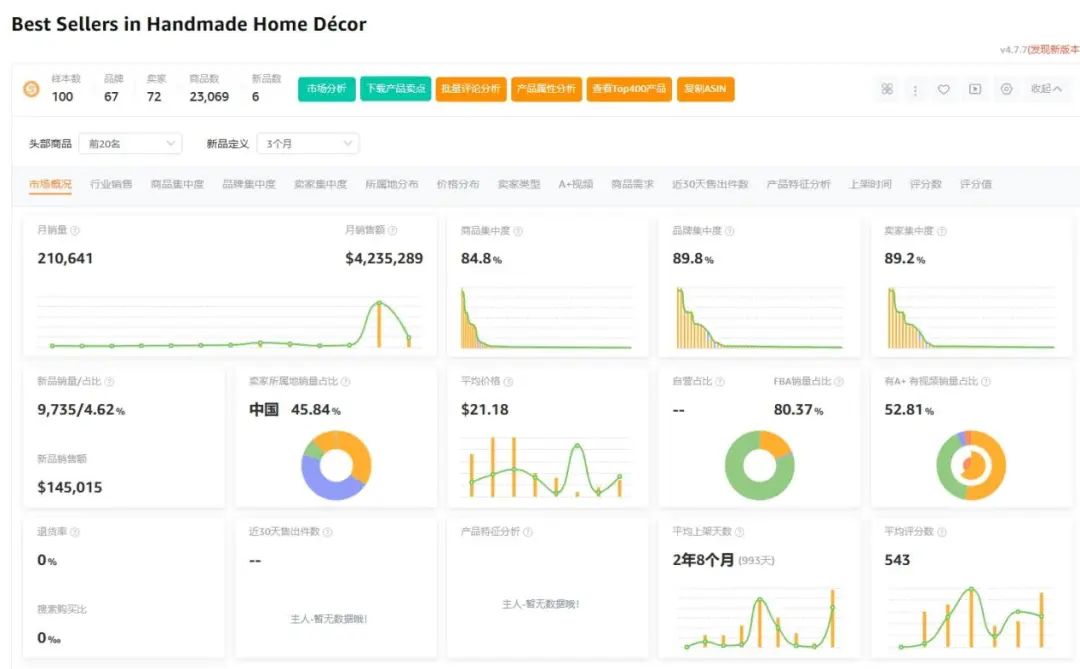The height and width of the screenshot is (669, 1080).
Task: Click help icon beside 品牌集中度 card title
Action: click(729, 231)
